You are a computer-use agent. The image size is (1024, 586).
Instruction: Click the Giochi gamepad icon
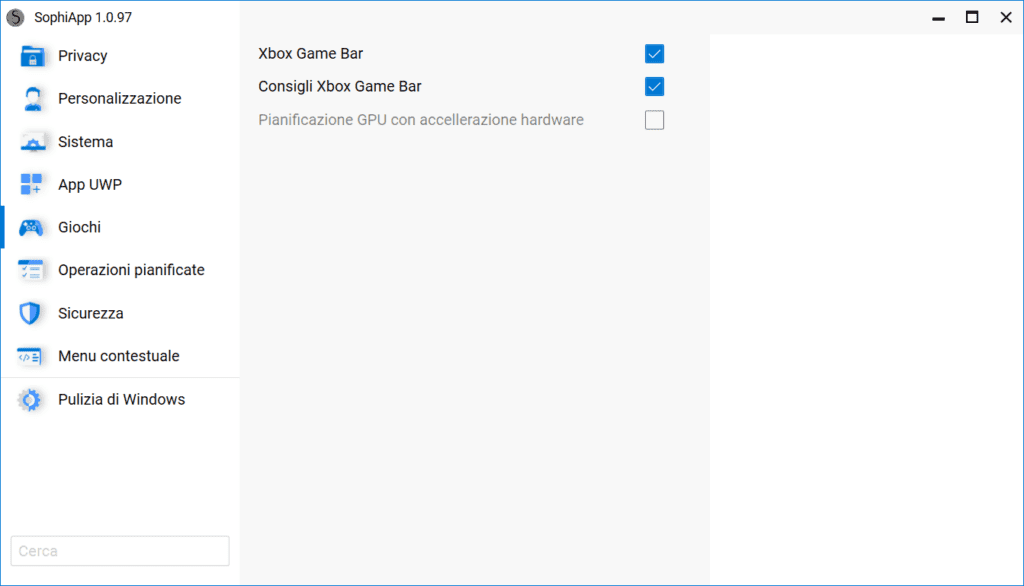pos(31,227)
